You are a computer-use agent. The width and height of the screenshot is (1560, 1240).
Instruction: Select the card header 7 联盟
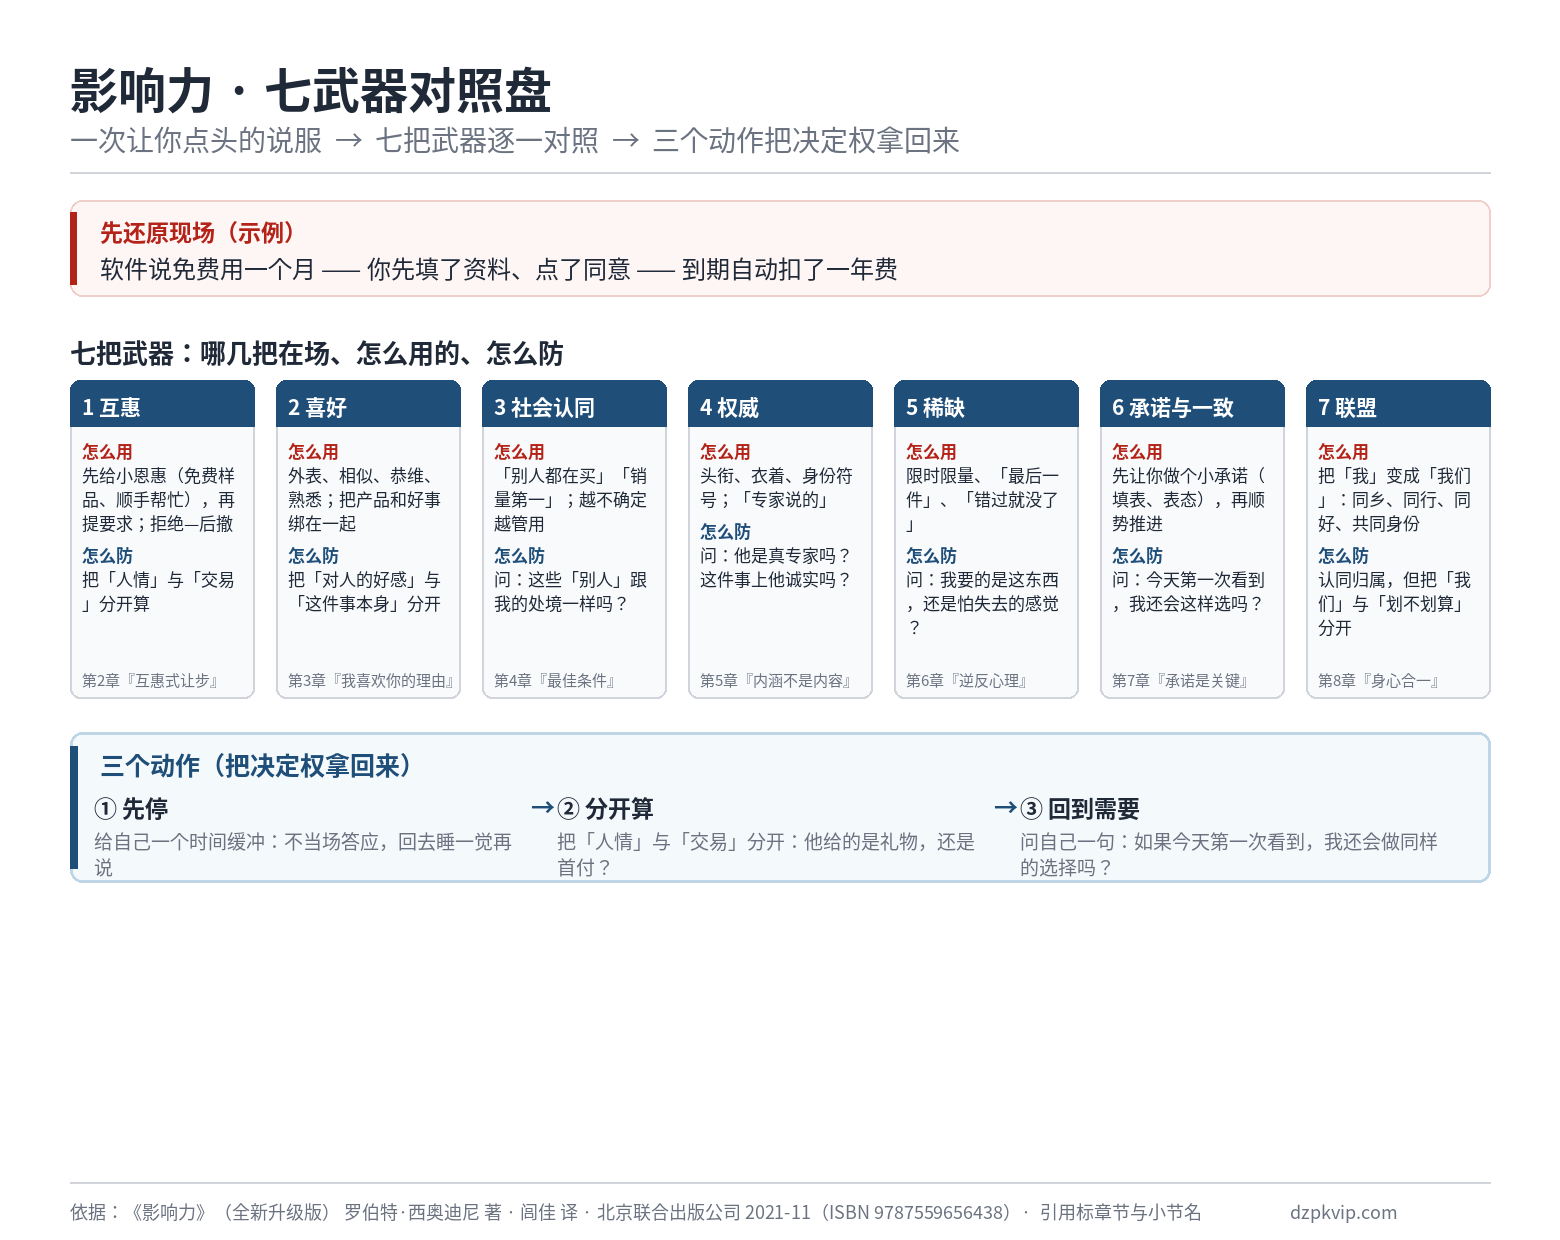(1398, 405)
